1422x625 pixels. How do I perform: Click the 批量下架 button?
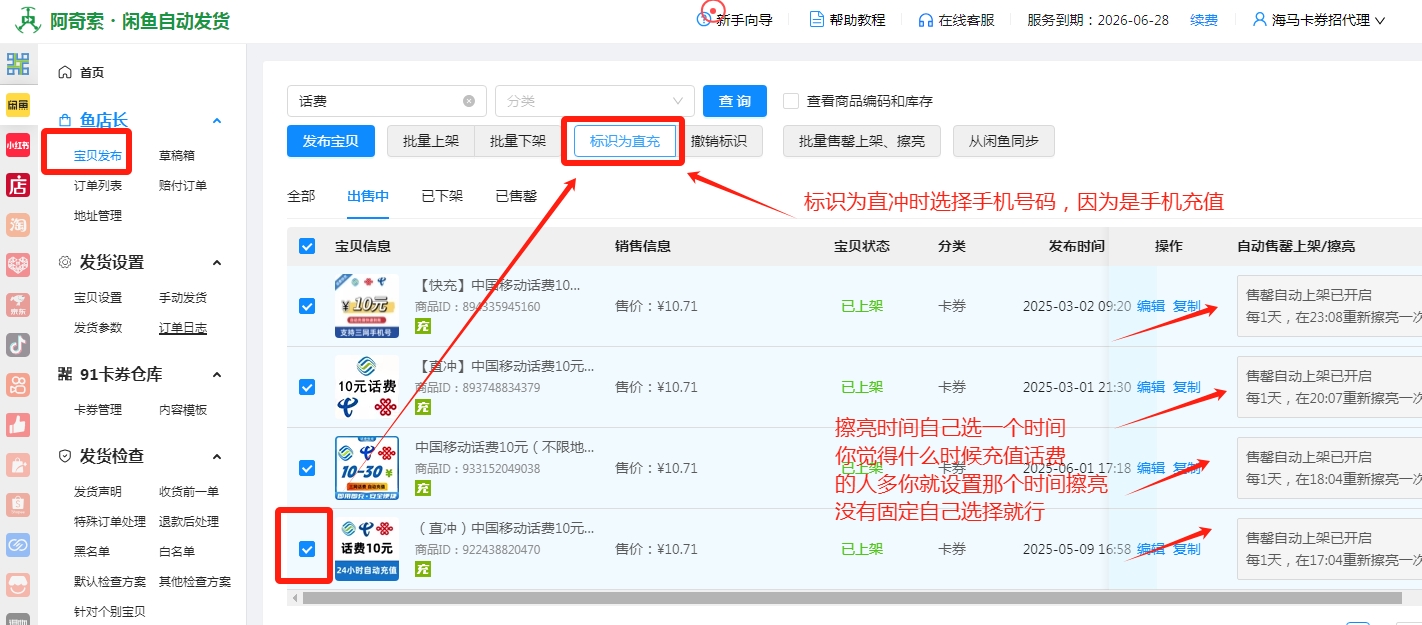518,141
